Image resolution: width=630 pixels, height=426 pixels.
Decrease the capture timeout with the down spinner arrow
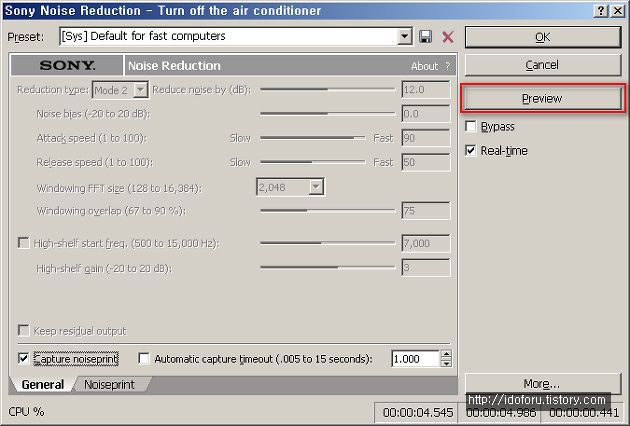[446, 363]
